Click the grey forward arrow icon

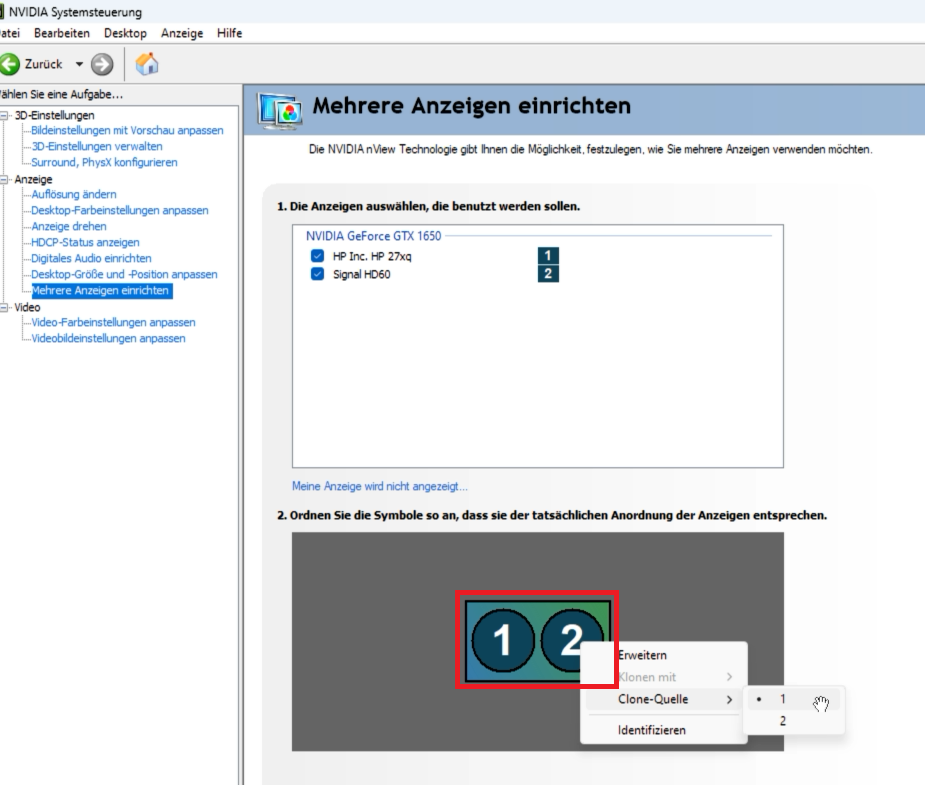pos(102,64)
